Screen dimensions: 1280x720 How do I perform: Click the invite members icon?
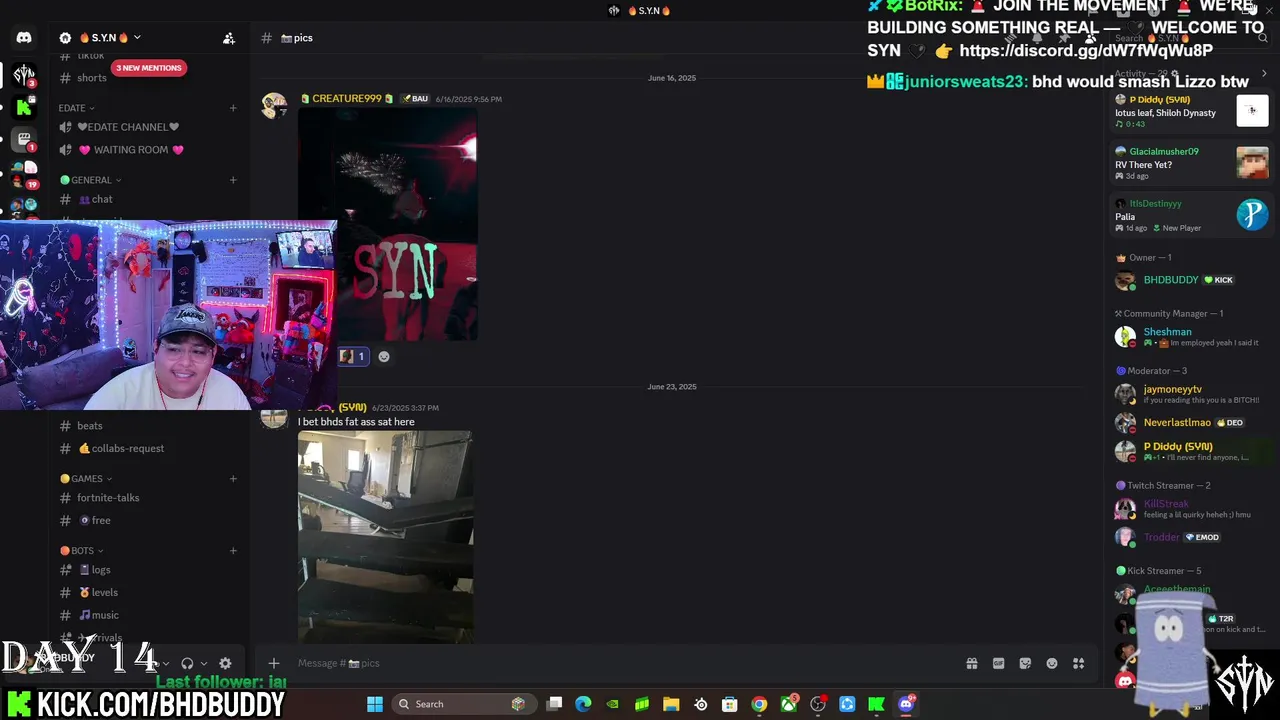(229, 38)
